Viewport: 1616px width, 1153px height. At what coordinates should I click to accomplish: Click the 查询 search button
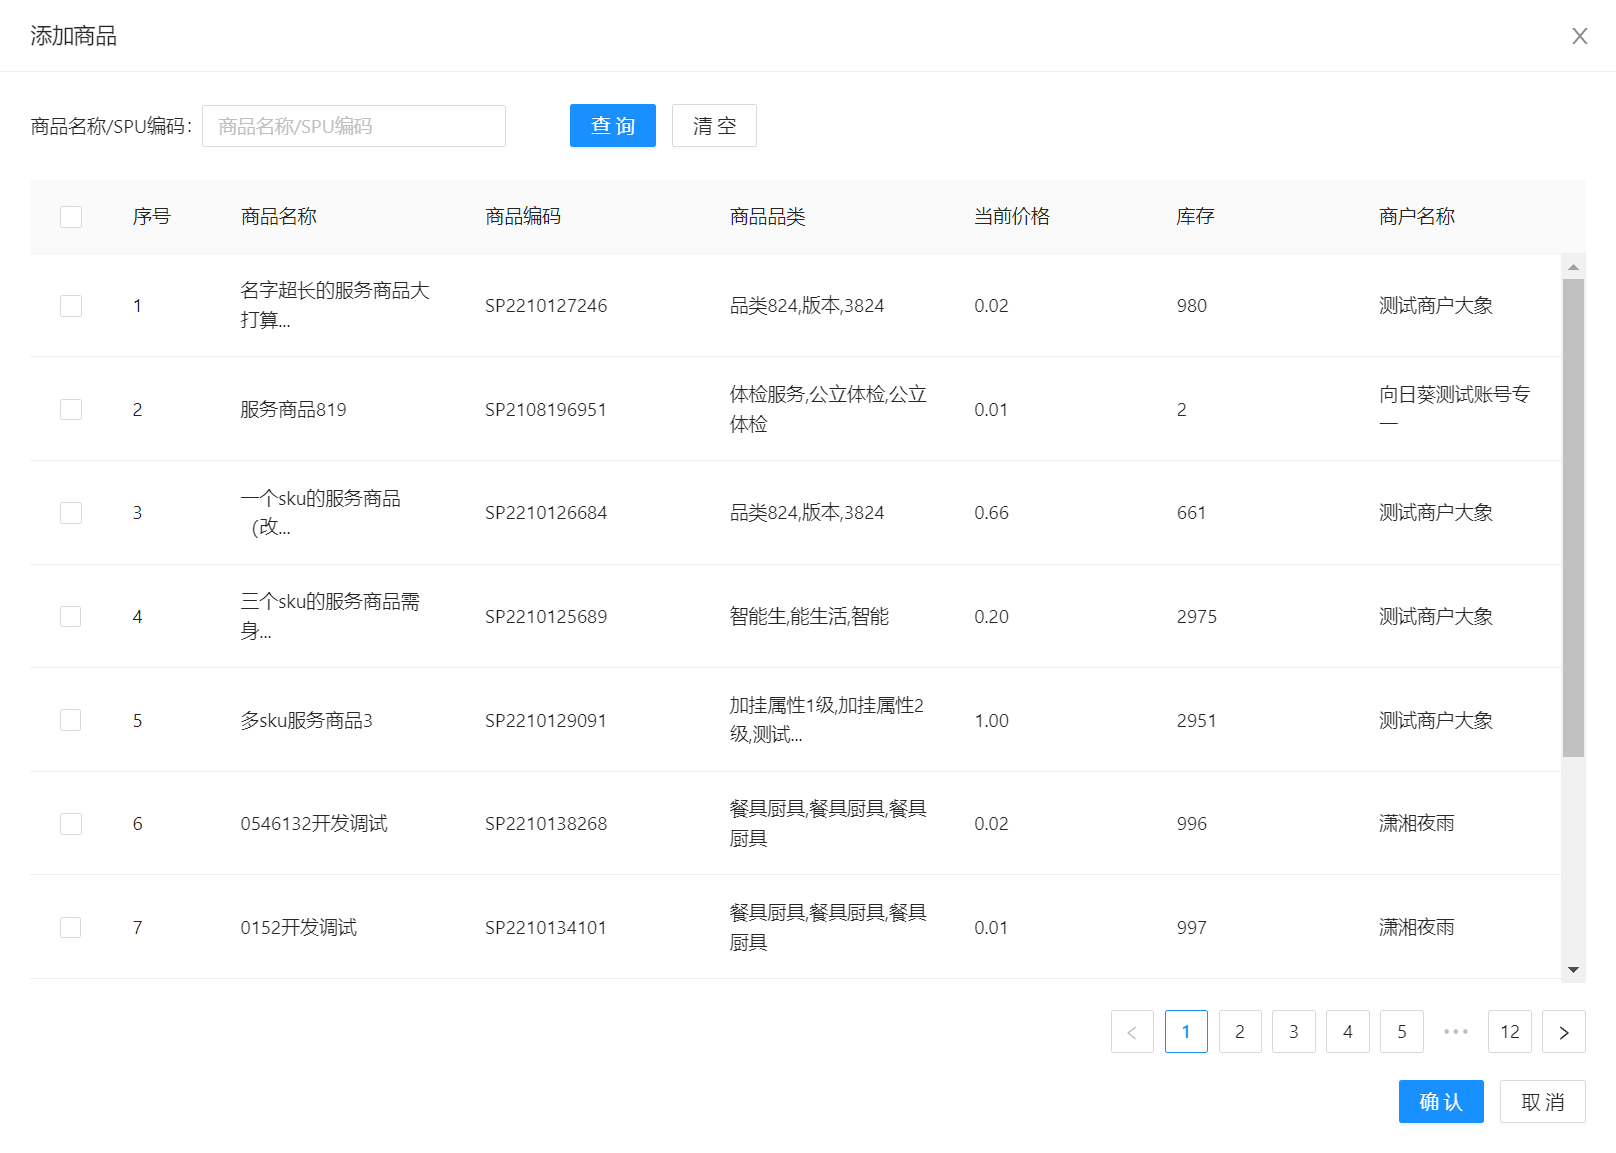[613, 126]
